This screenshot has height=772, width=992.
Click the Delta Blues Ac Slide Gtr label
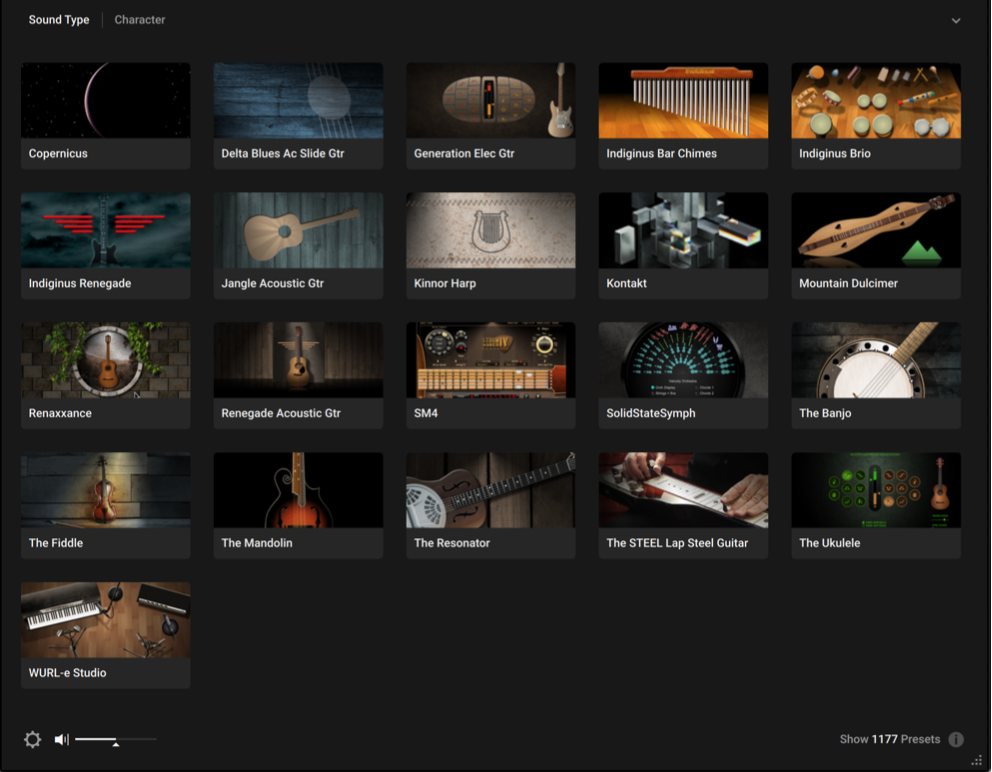point(283,154)
